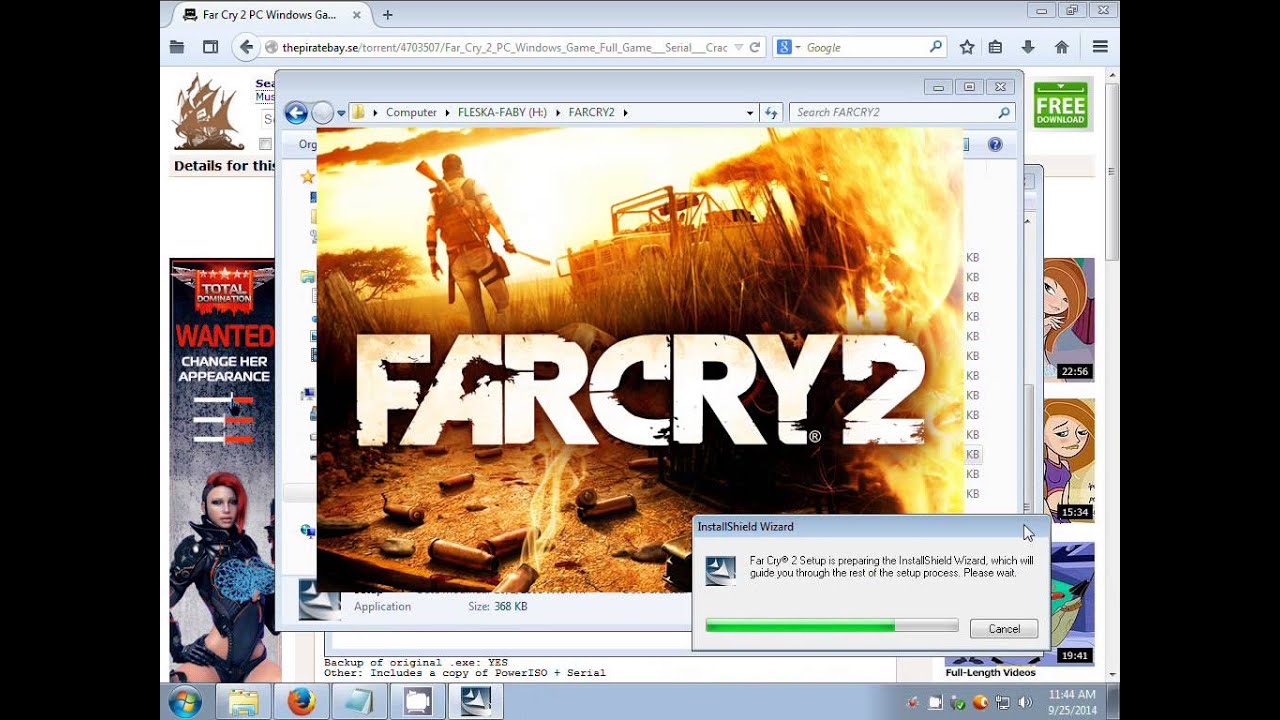Go to Firefox home page

click(x=1062, y=47)
